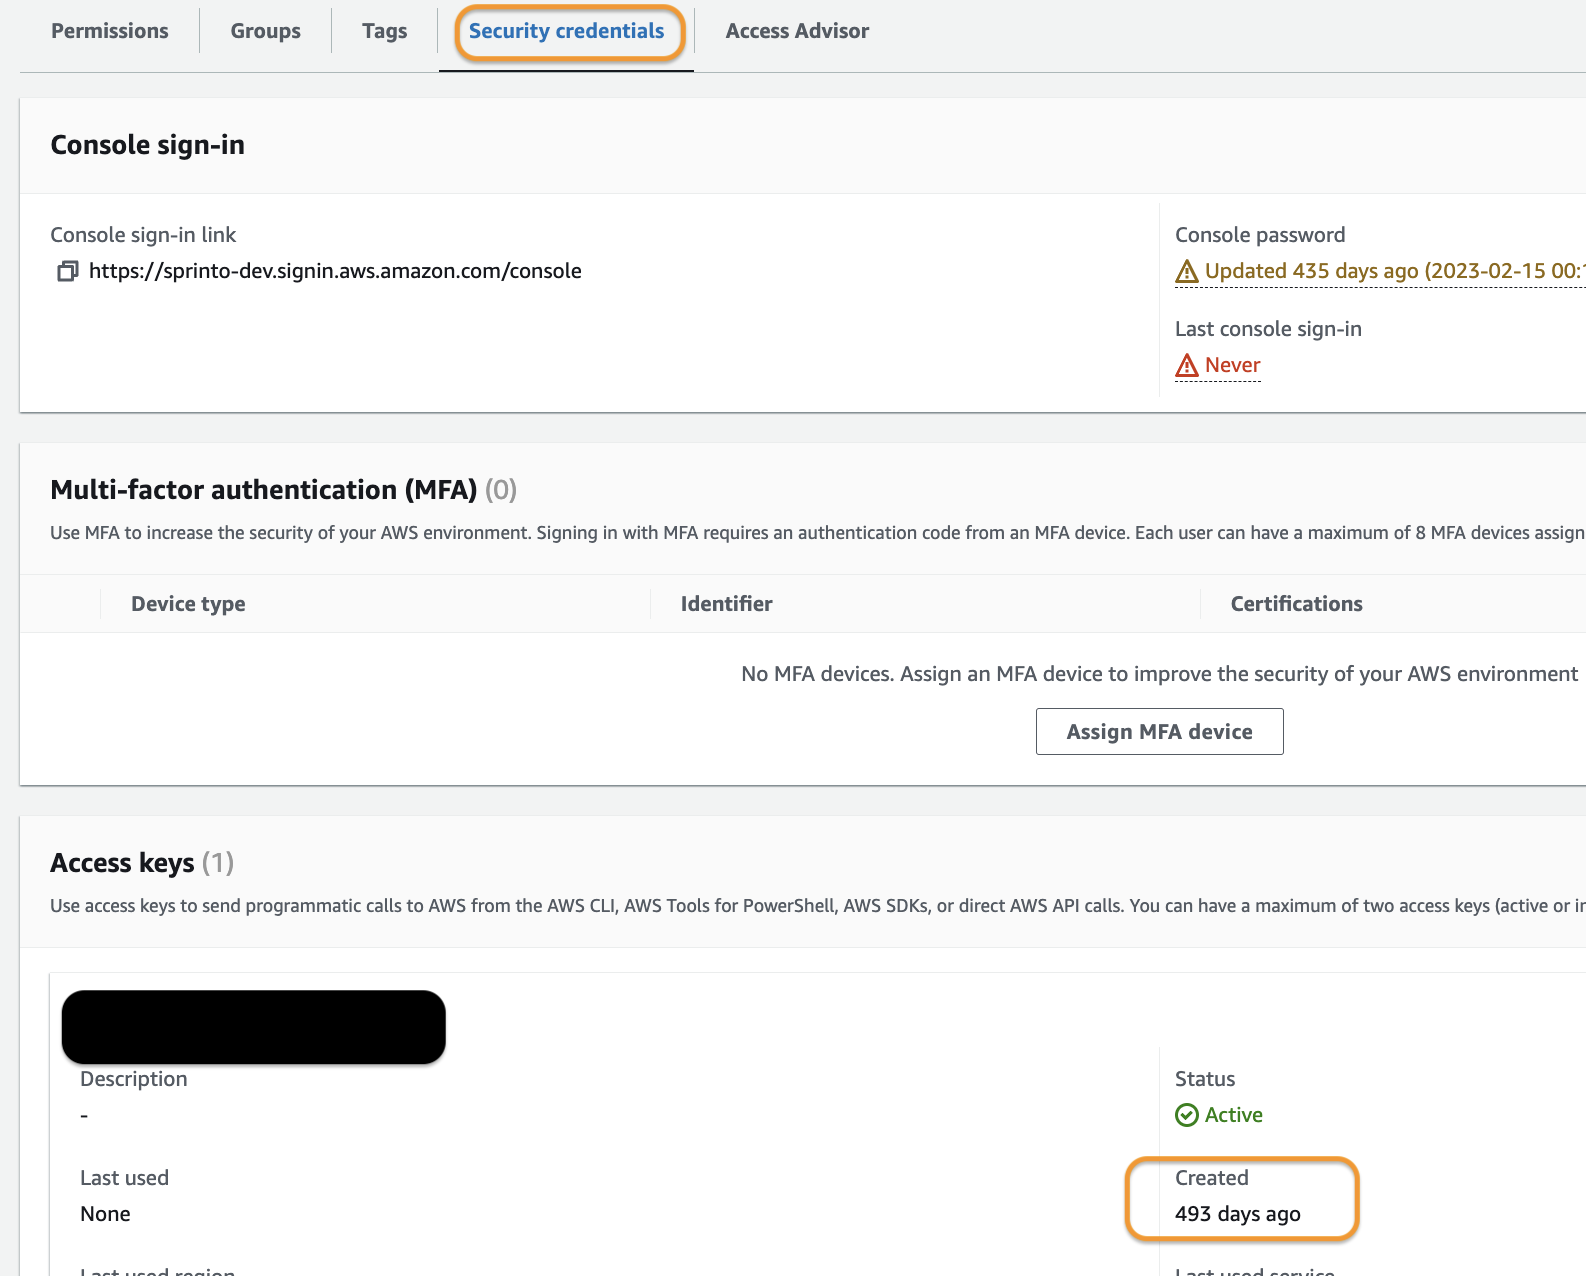The image size is (1586, 1276).
Task: Click the Assign MFA device button
Action: [1160, 731]
